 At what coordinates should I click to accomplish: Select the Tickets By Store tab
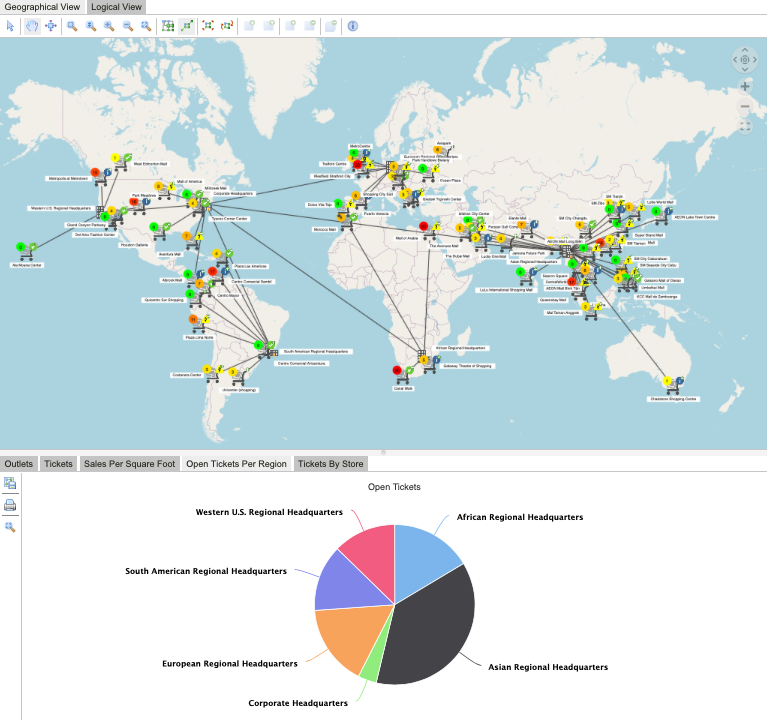[x=331, y=464]
